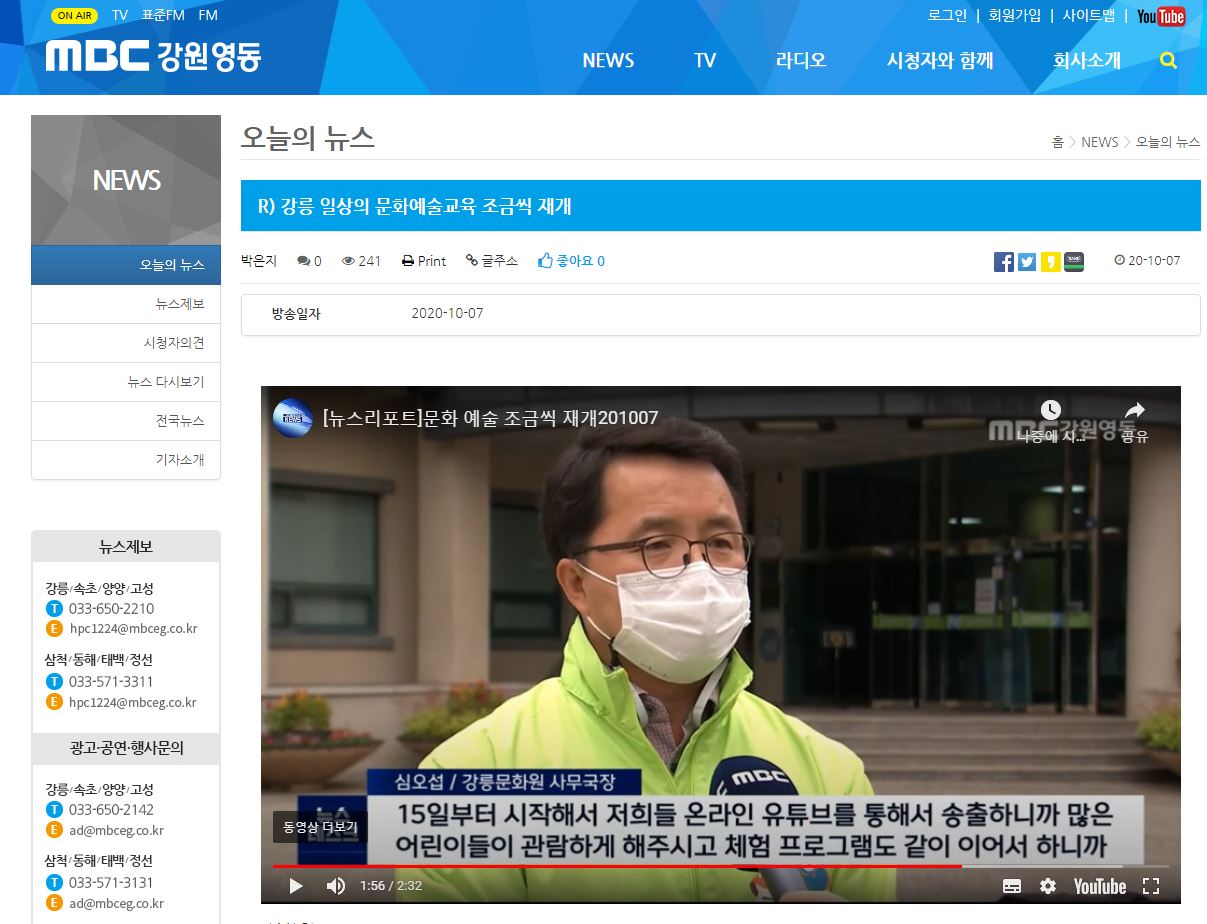
Task: Open 사이트맵 link
Action: click(1089, 16)
